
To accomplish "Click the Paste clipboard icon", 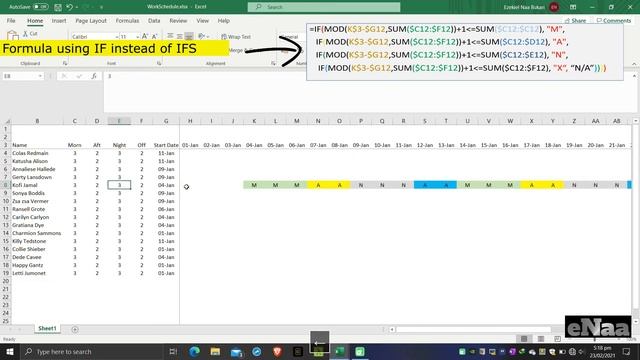I will [13, 36].
